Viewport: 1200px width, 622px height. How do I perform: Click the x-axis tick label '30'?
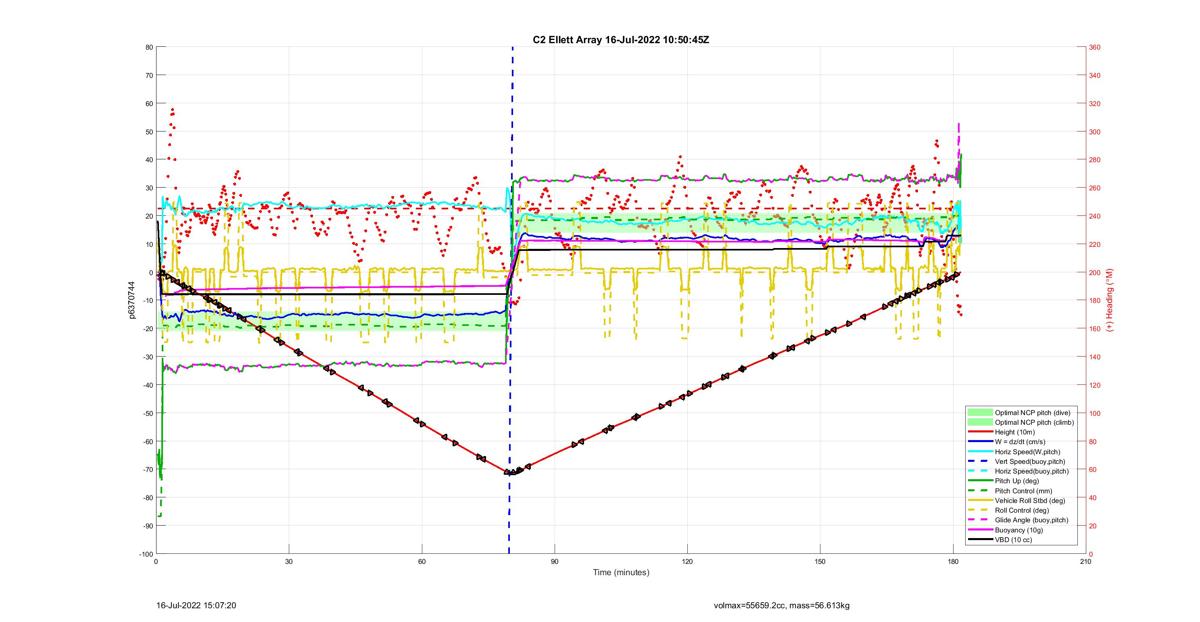point(289,562)
